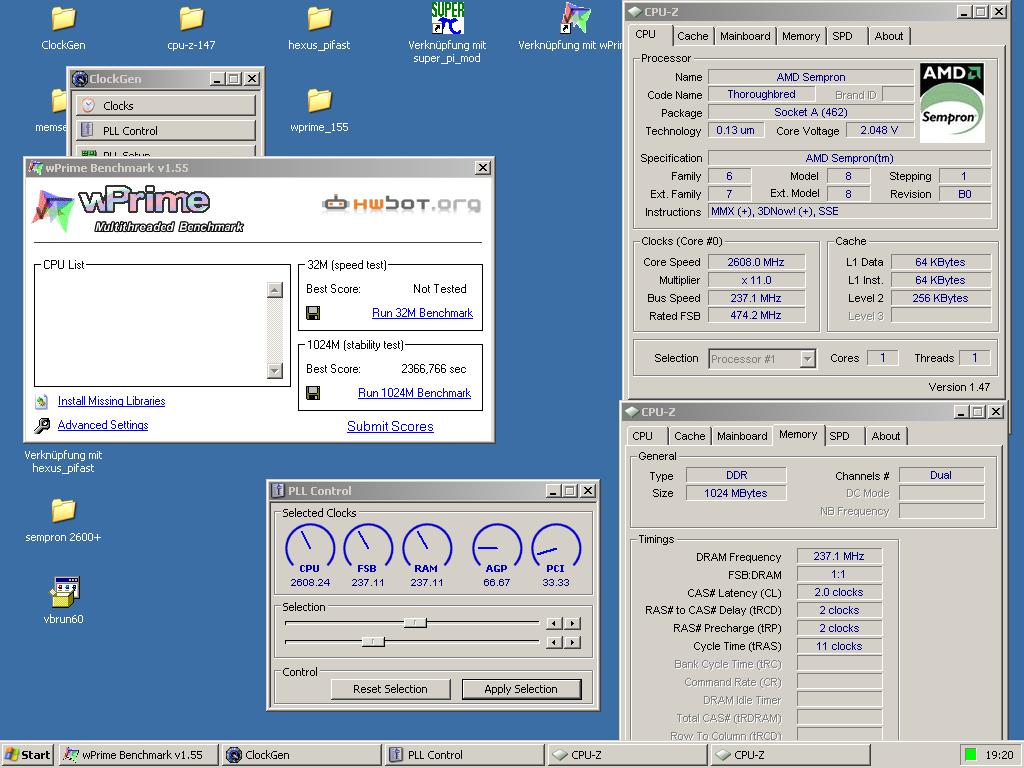The height and width of the screenshot is (768, 1024).
Task: Click the floppy save icon under 1024M test
Action: click(313, 393)
